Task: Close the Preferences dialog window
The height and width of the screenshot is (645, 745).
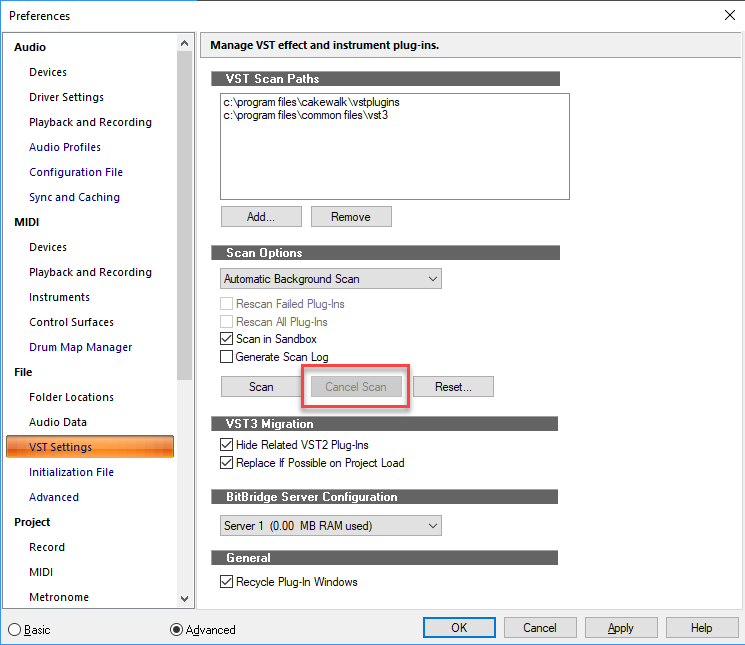Action: tap(727, 14)
